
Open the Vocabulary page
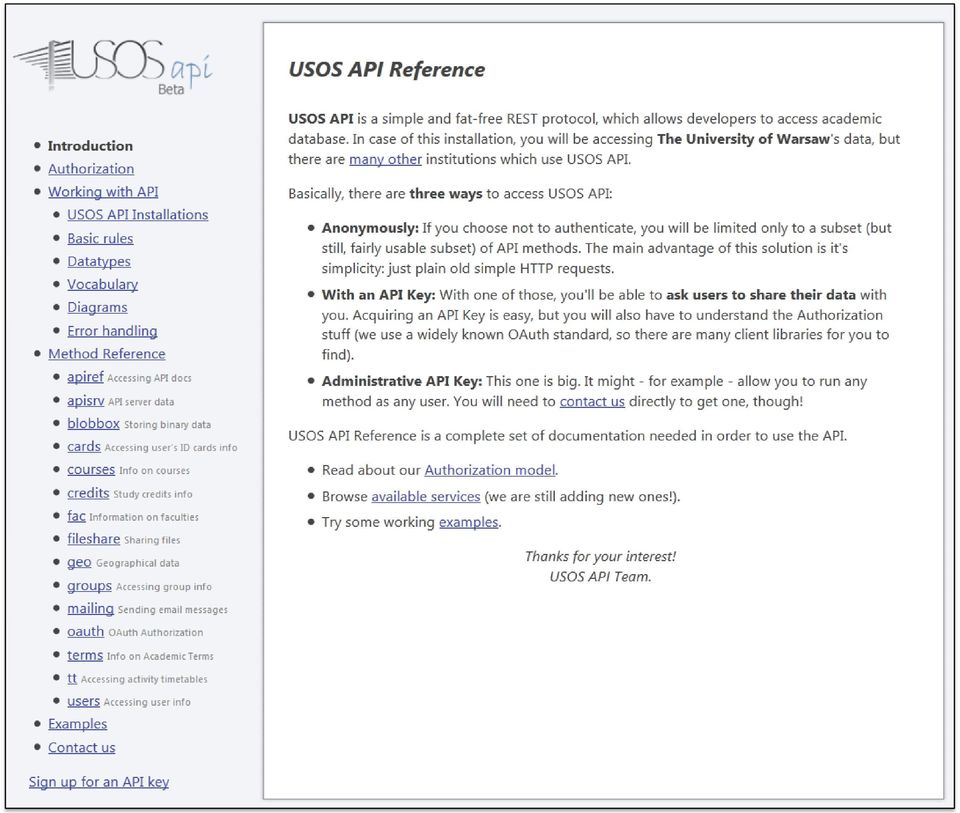[x=102, y=284]
